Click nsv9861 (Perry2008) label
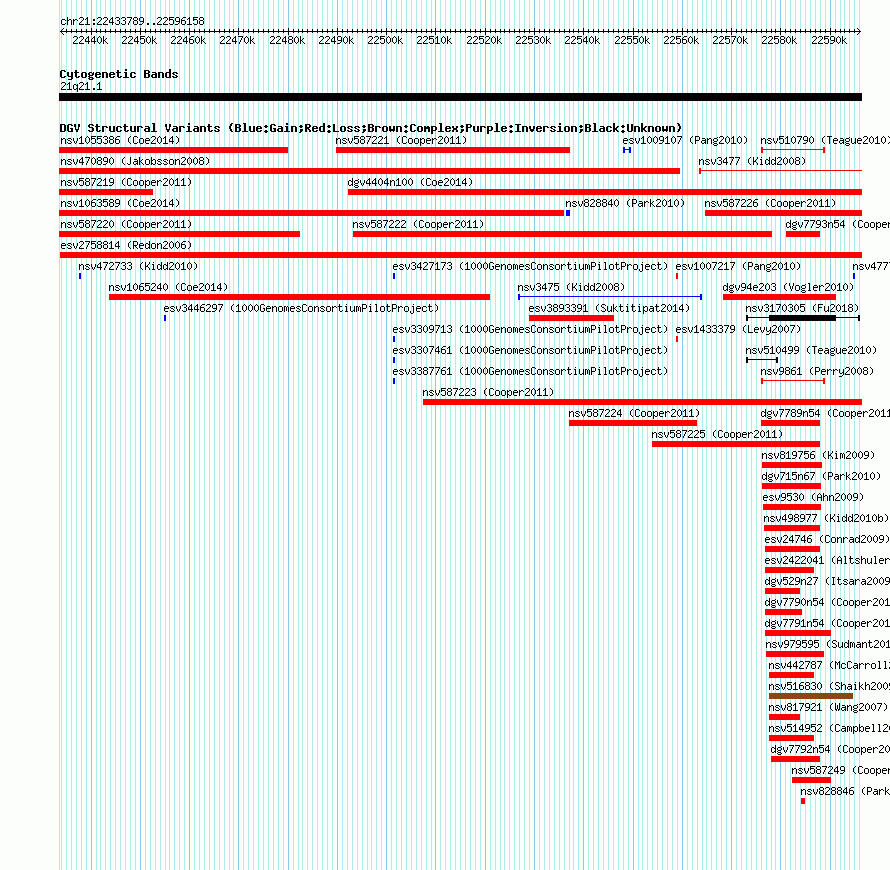Screen dimensions: 890x870 click(x=817, y=371)
